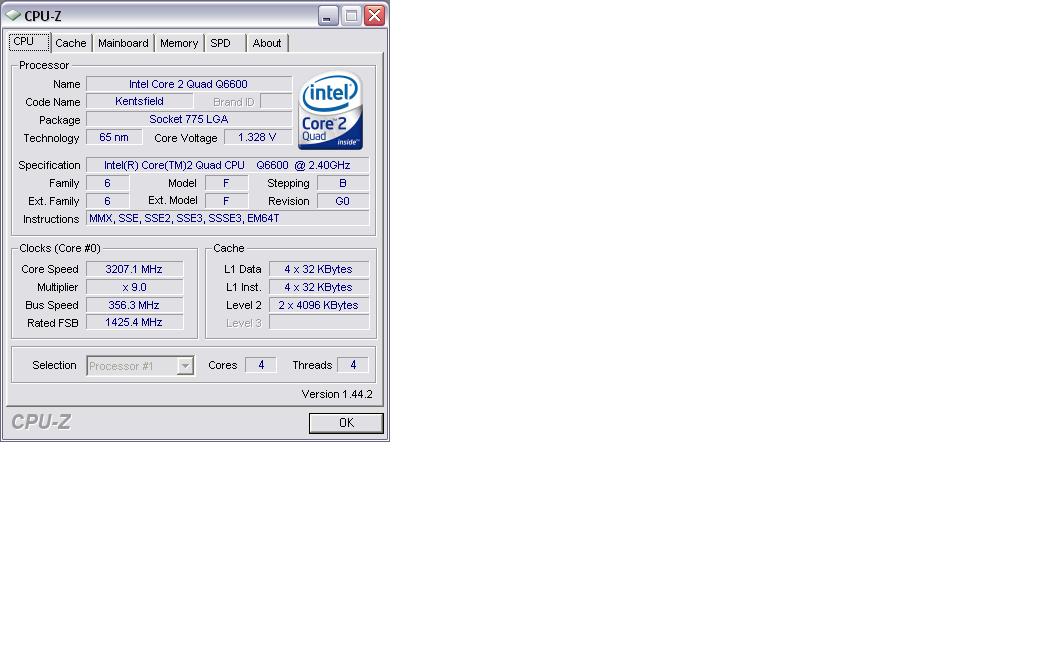Click the Intel Core 2 Quad logo
Screen dimensions: 1043x647
pyautogui.click(x=330, y=110)
